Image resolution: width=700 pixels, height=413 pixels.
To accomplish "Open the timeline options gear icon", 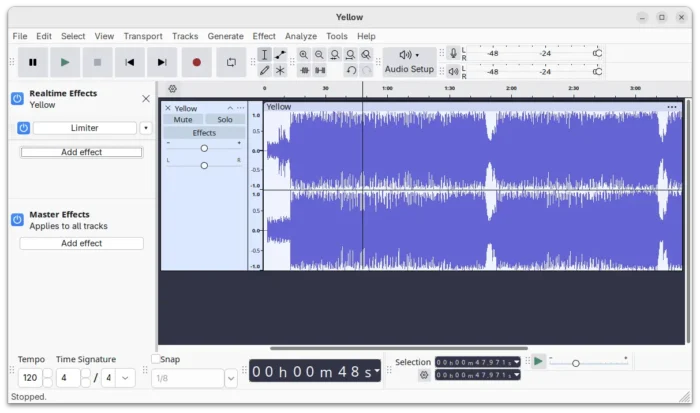I will tap(172, 89).
